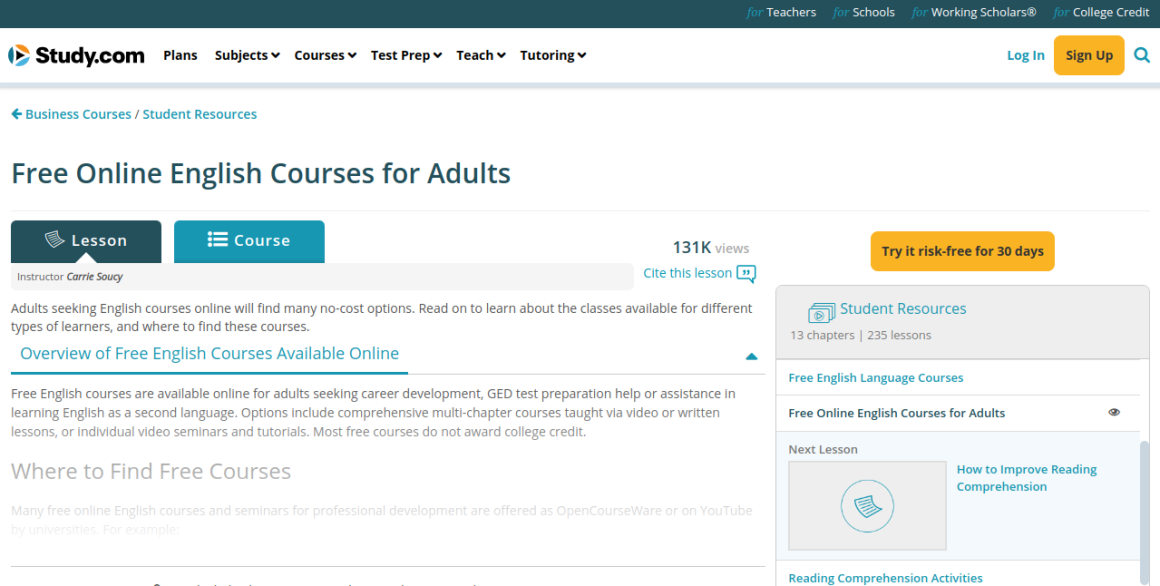This screenshot has width=1160, height=586.
Task: Open the Teach dropdown
Action: coord(480,55)
